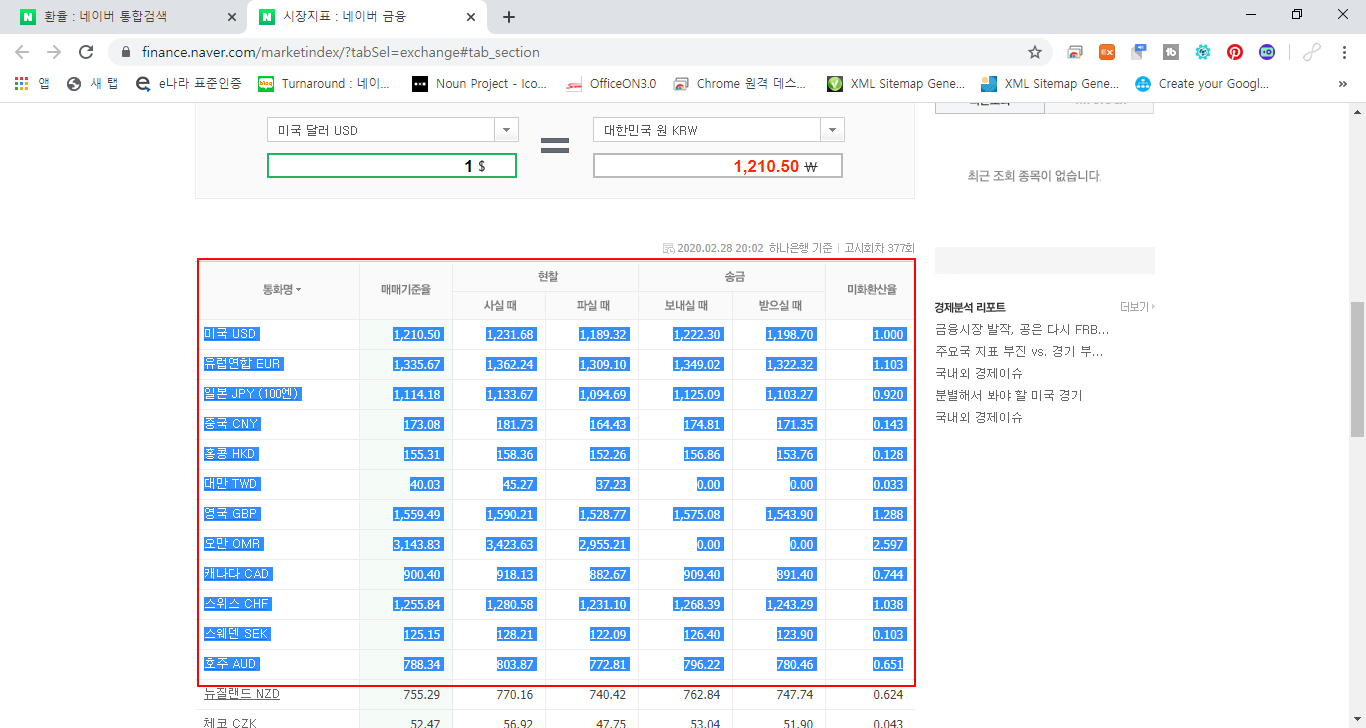Open the OfficeON3.0 bookmark
The width and height of the screenshot is (1366, 728).
pyautogui.click(x=611, y=84)
